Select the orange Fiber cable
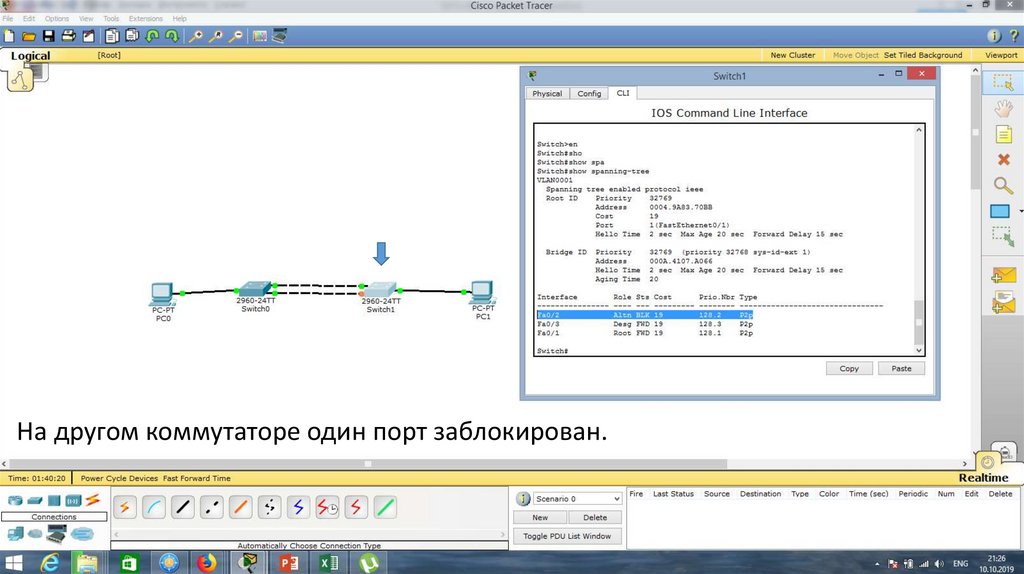1024x574 pixels. [x=240, y=507]
